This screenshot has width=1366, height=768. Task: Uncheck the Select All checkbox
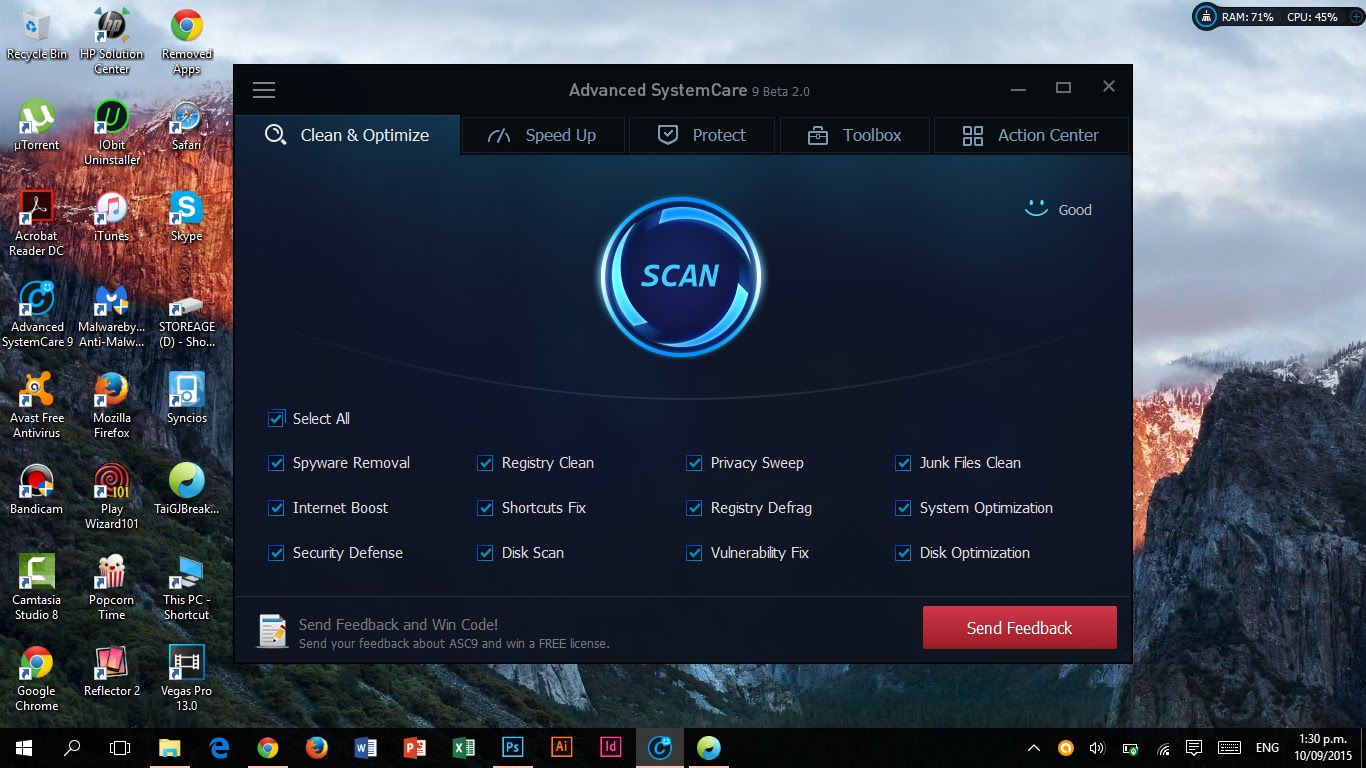277,419
